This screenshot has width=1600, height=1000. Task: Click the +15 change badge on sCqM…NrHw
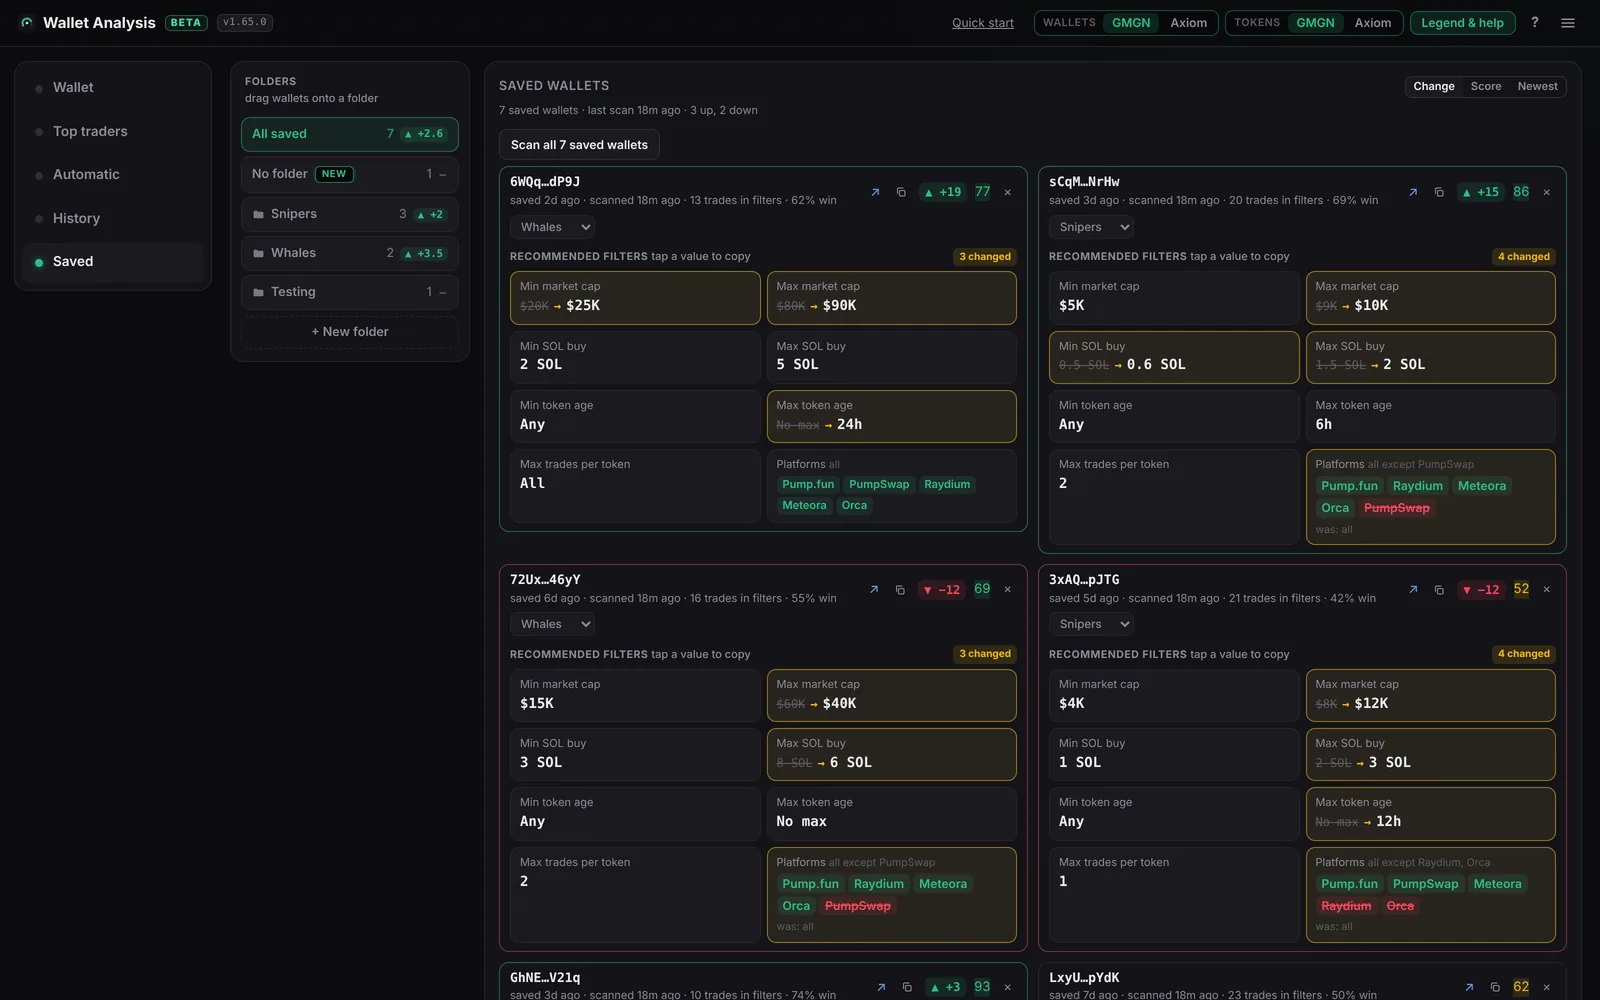(x=1481, y=192)
